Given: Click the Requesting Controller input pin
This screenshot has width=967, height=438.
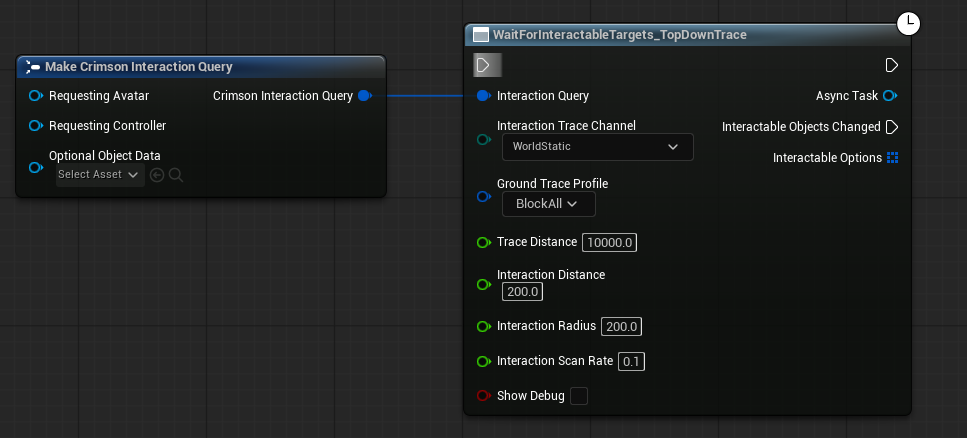Looking at the screenshot, I should click(x=36, y=126).
